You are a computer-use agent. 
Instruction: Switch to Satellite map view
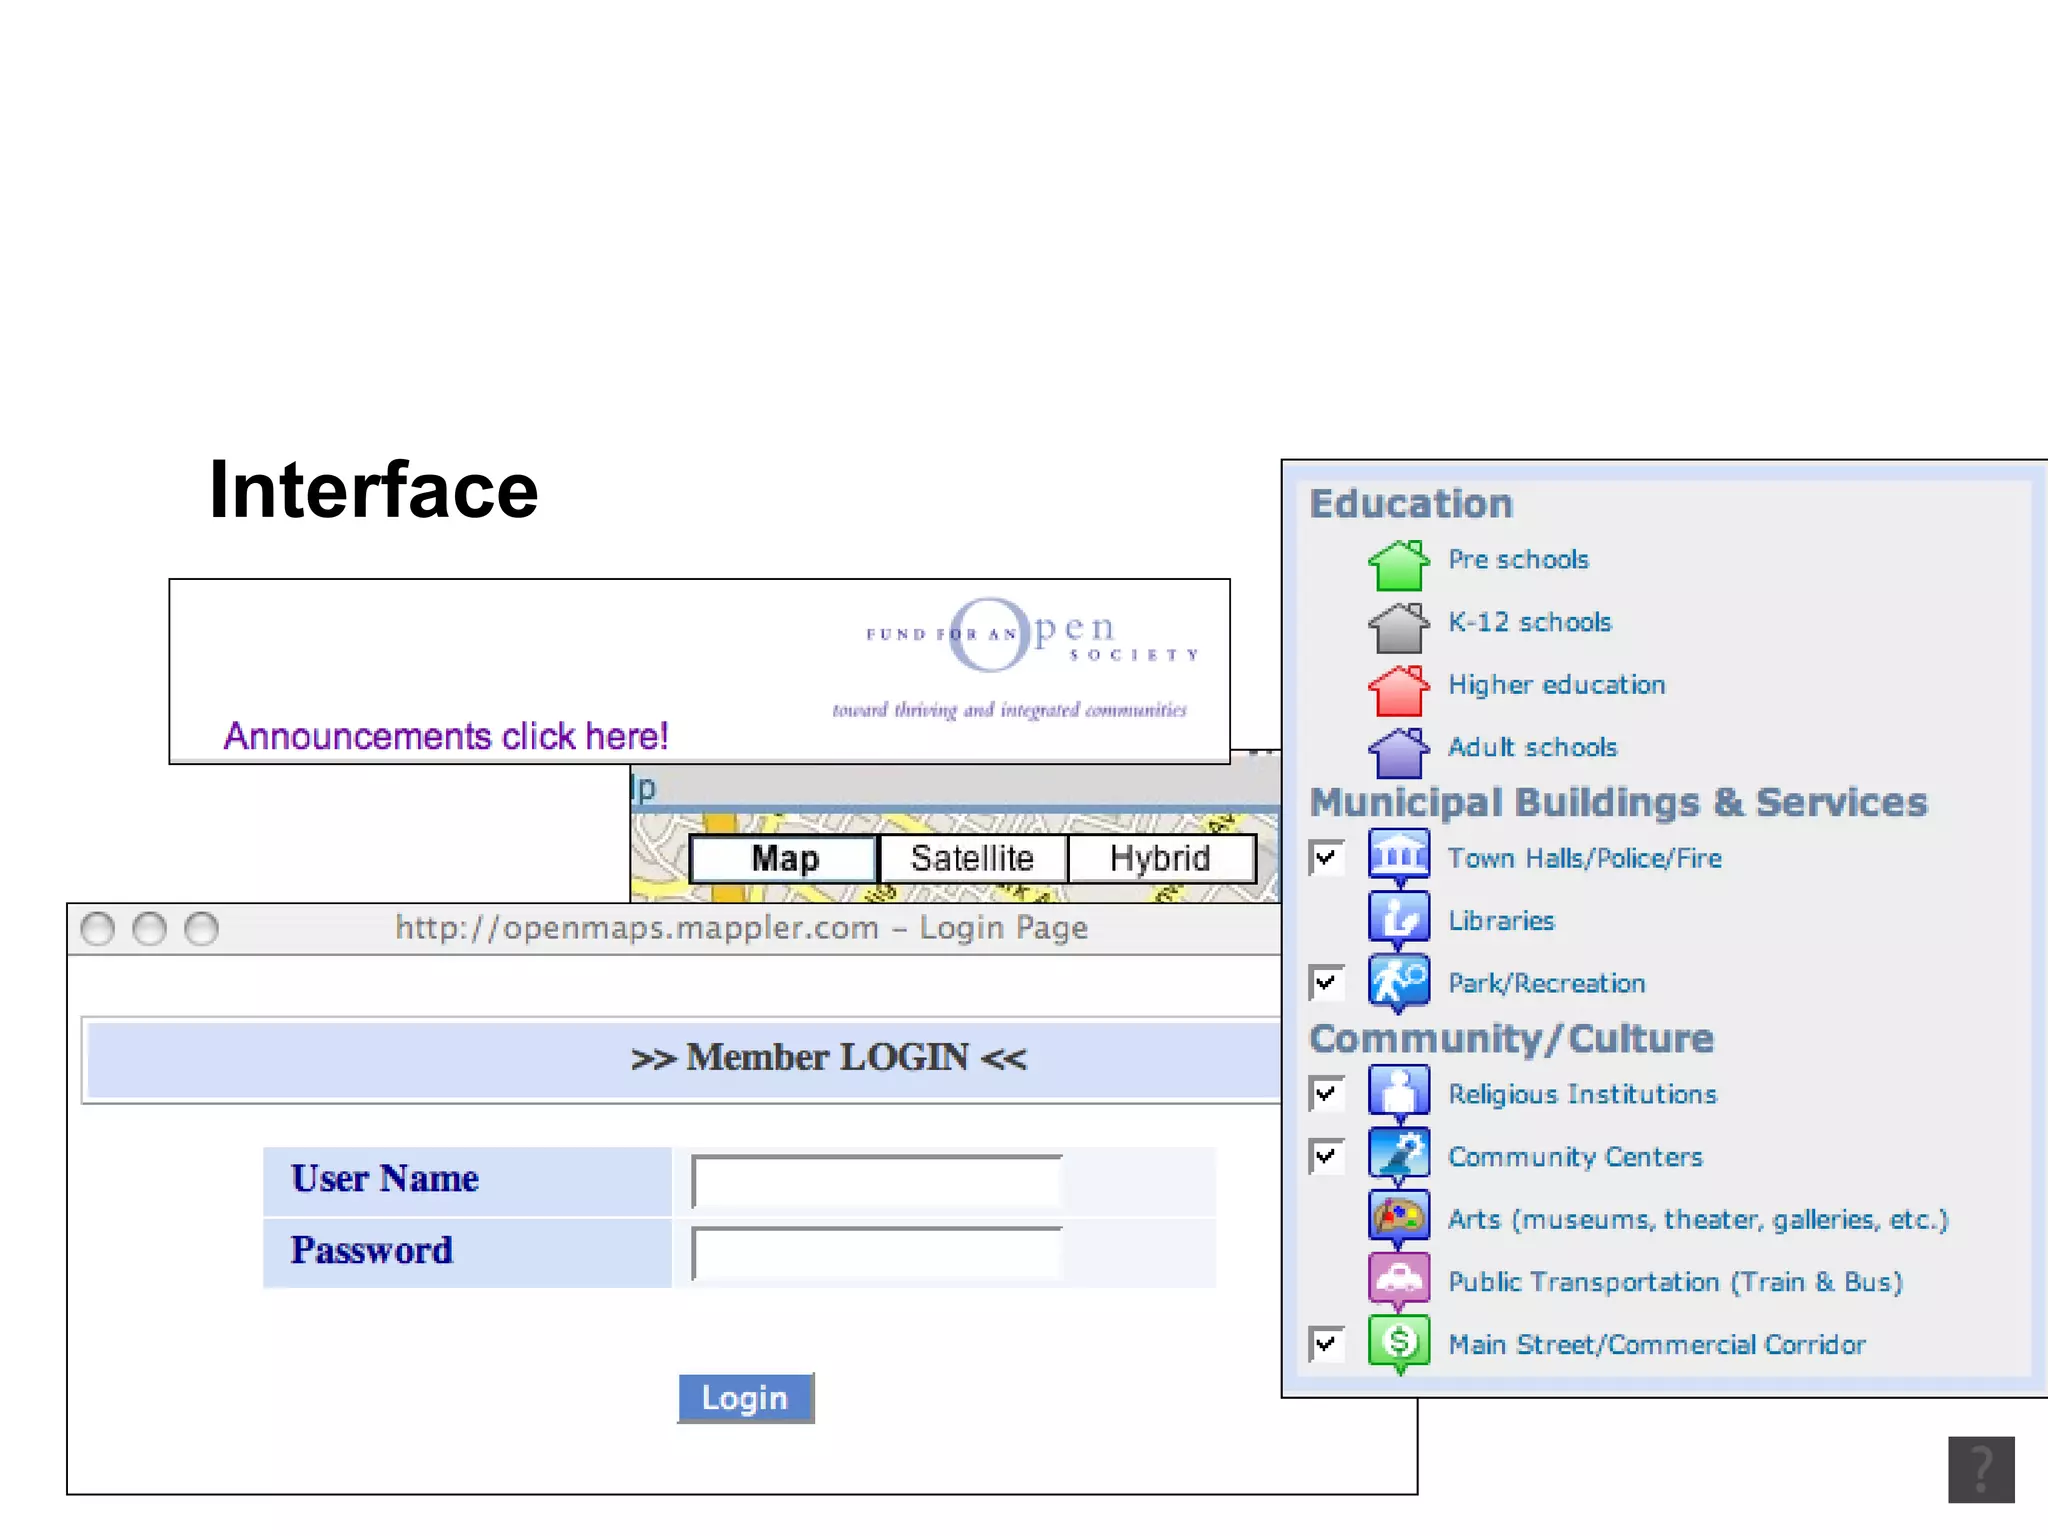click(x=972, y=859)
